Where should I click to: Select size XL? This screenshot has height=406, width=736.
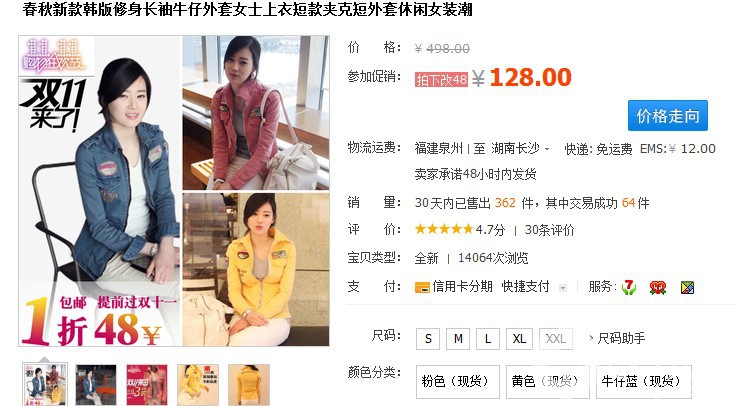click(x=519, y=338)
